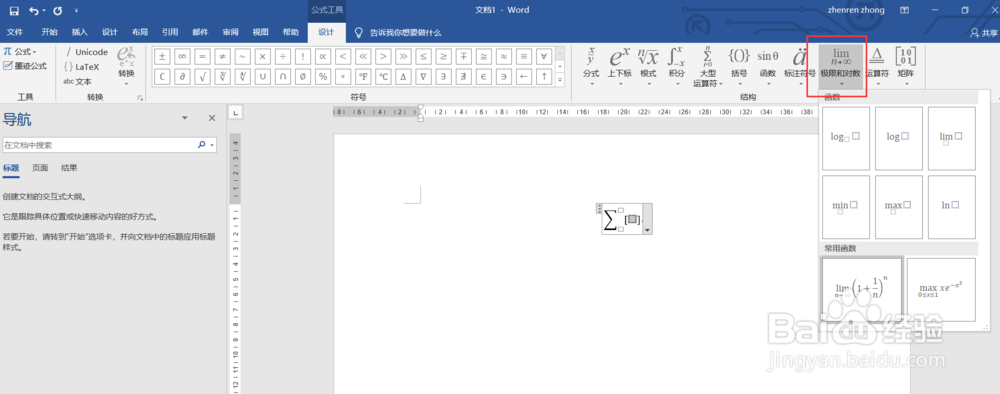Toggle the abc 文本 (text) option
Image resolution: width=1000 pixels, height=394 pixels.
click(x=78, y=81)
